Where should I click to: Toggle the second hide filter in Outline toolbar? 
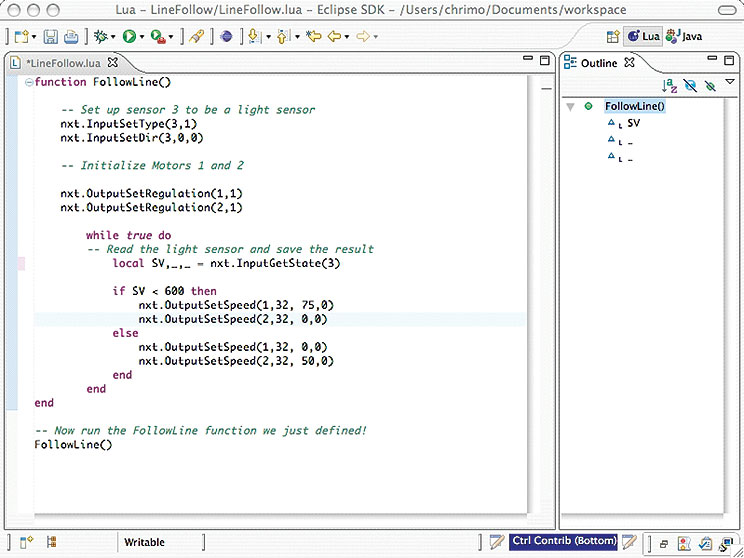pos(710,87)
